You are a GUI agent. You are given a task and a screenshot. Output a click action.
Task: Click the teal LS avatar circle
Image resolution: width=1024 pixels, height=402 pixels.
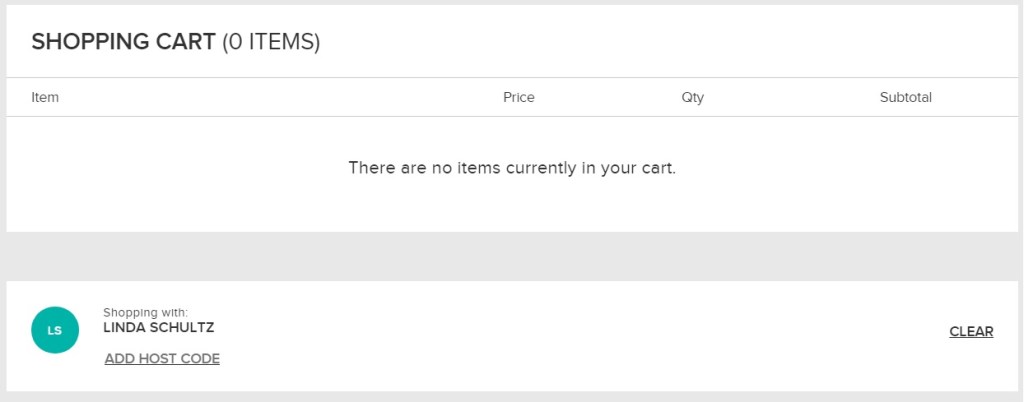point(55,330)
